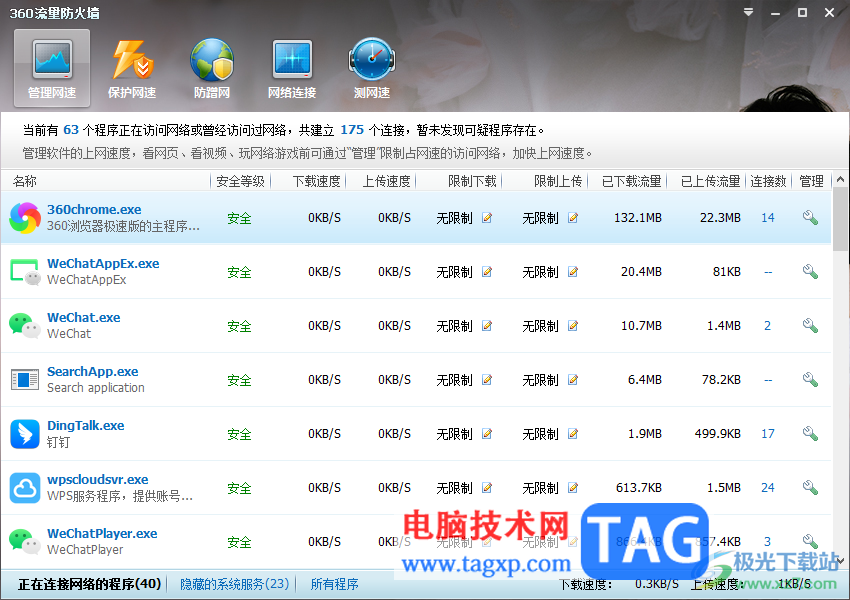
Task: Edit upload limit for WeChat.exe
Action: click(x=572, y=326)
